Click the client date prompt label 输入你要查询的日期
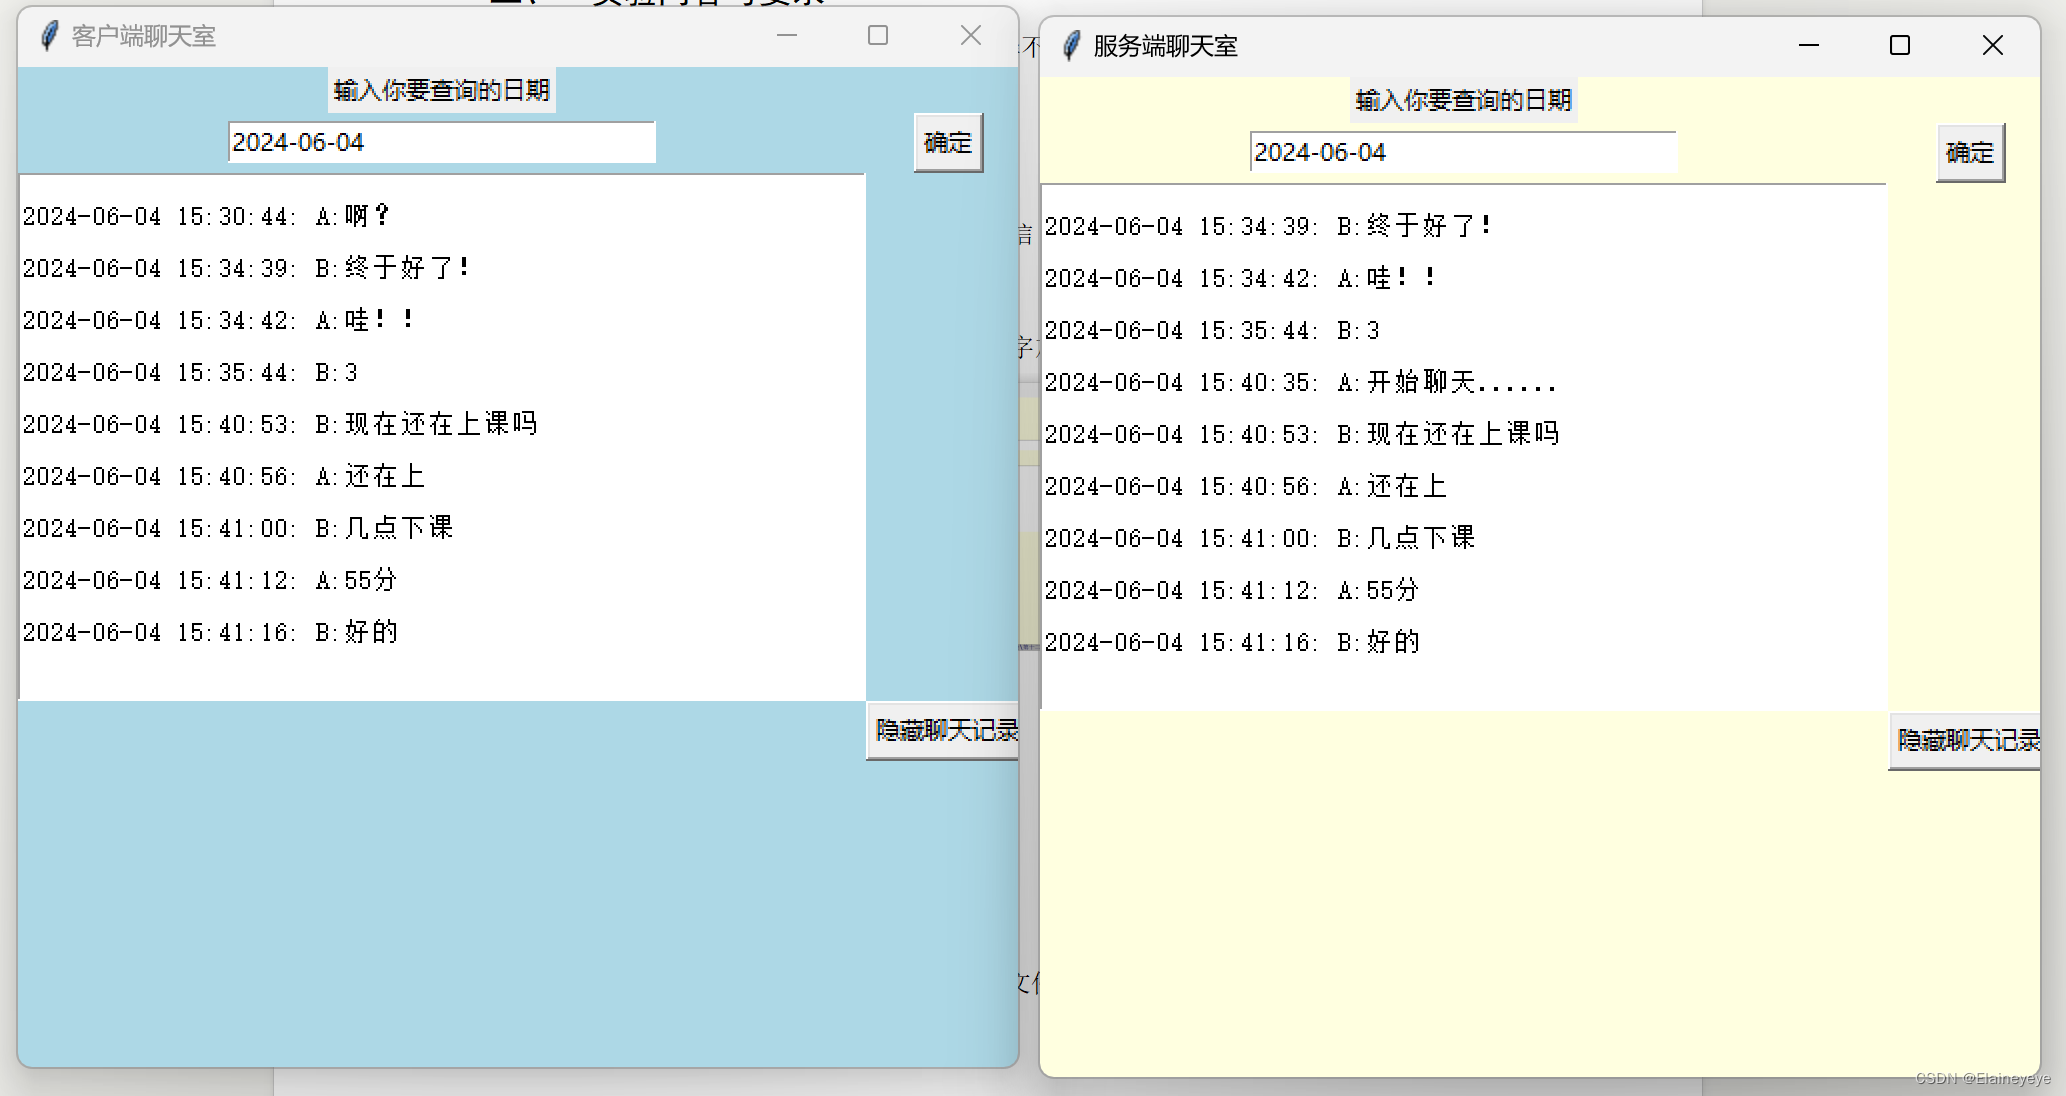This screenshot has height=1096, width=2066. point(441,91)
